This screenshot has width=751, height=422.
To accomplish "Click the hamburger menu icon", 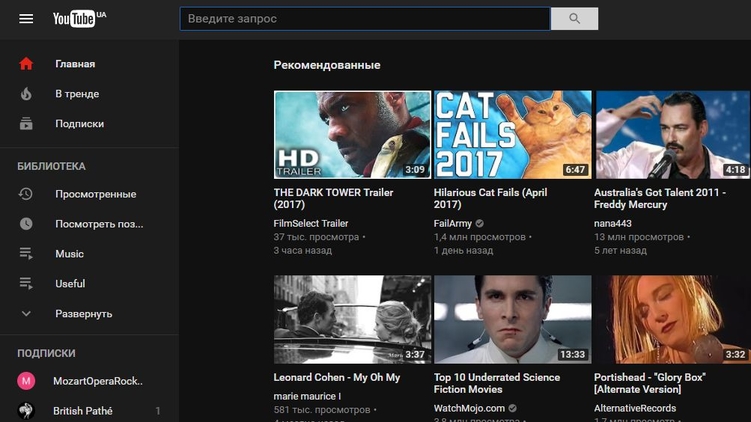I will pyautogui.click(x=26, y=19).
